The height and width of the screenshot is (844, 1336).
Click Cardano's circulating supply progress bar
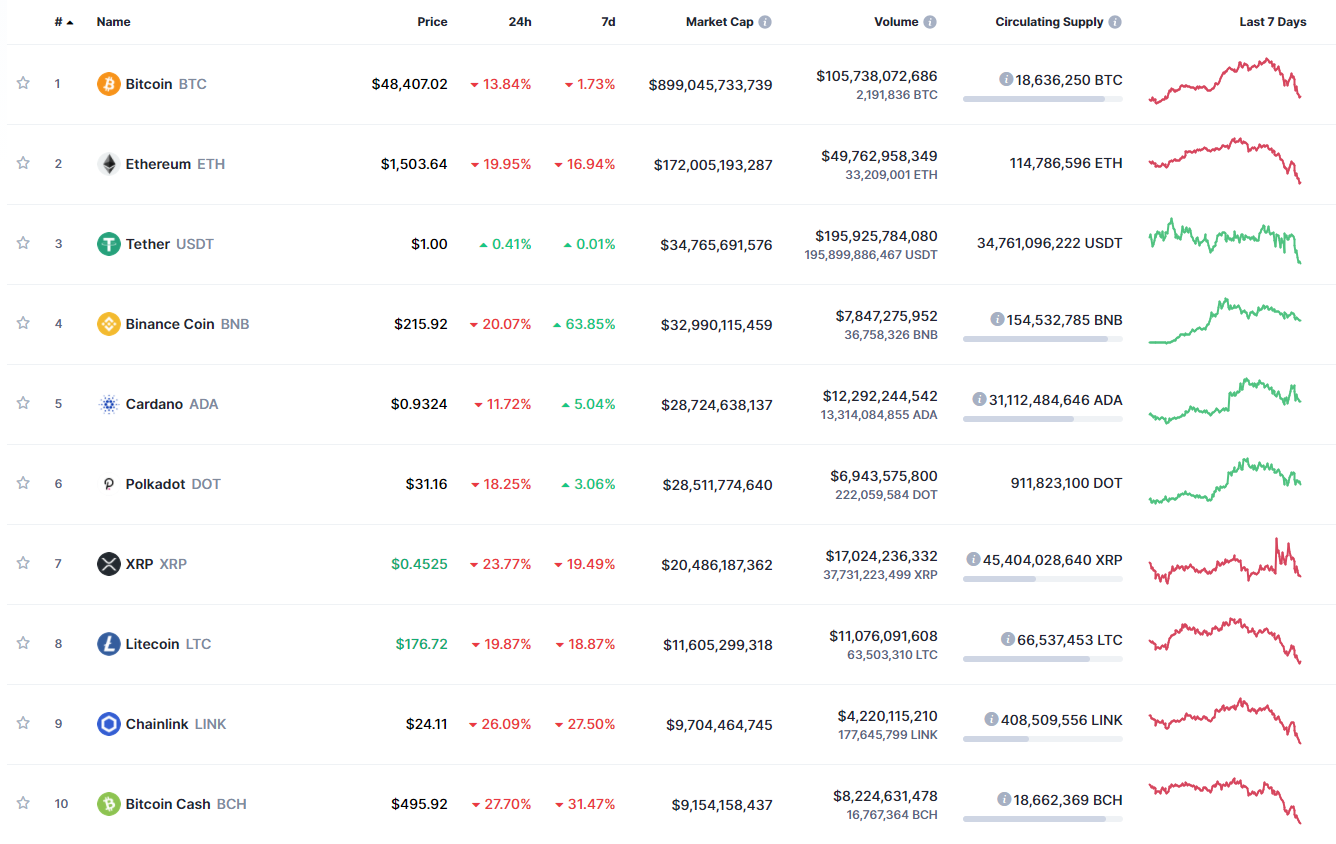[x=1043, y=419]
